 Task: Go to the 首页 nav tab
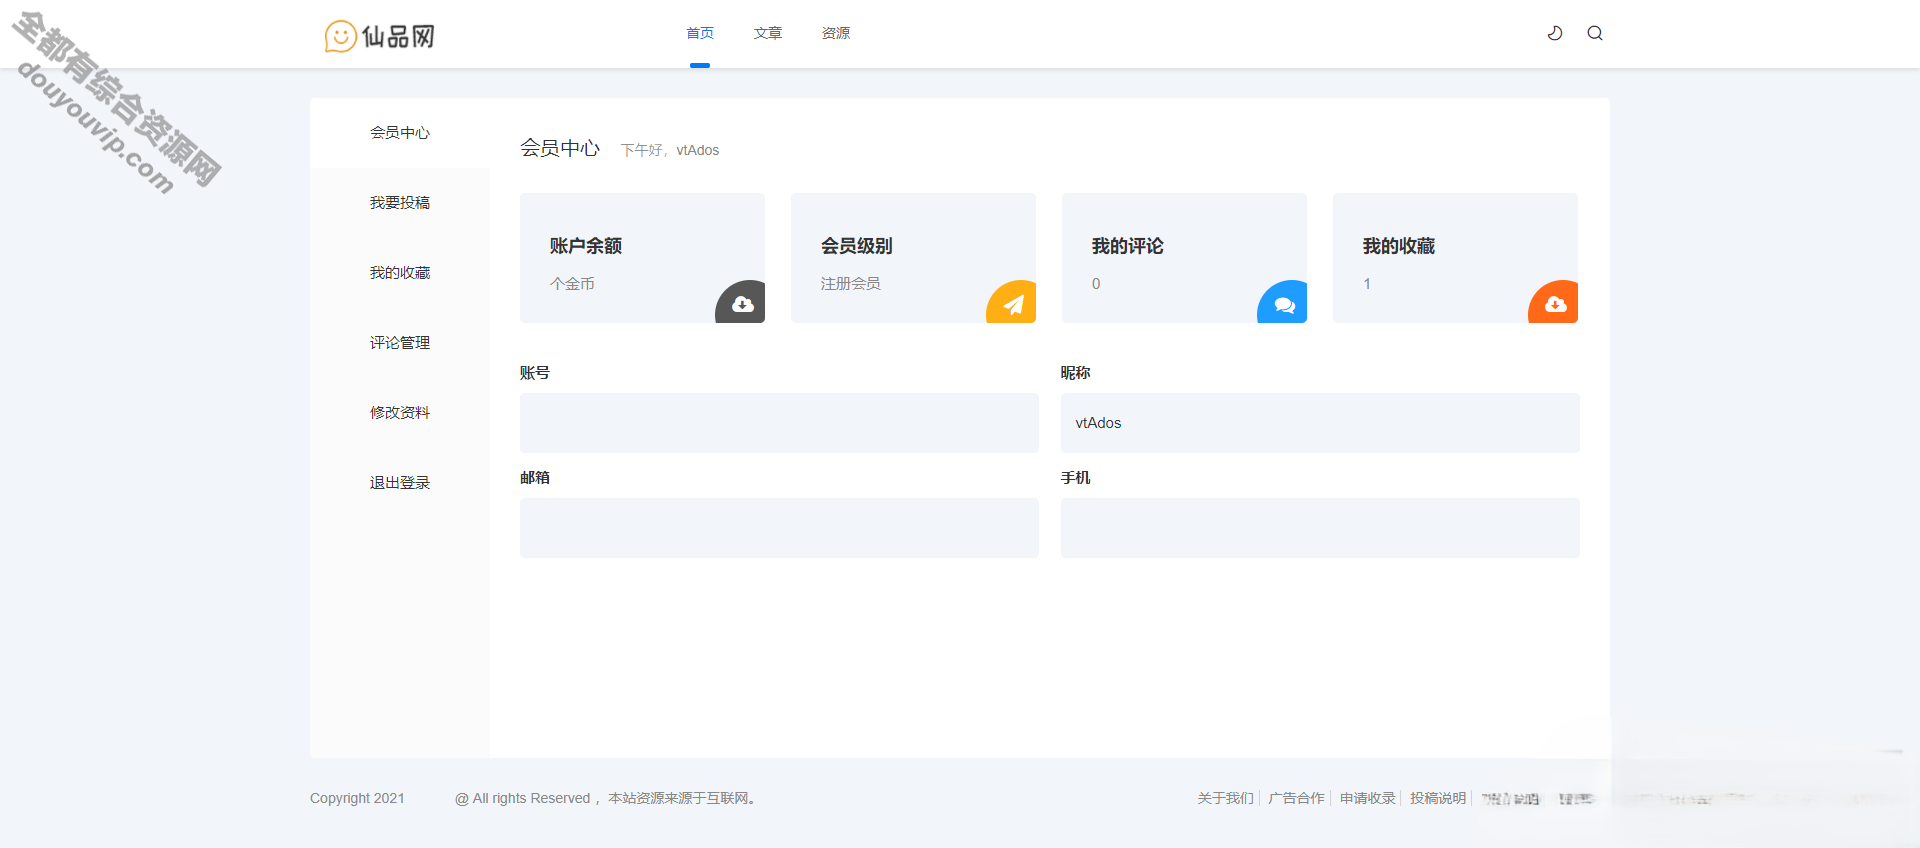700,33
